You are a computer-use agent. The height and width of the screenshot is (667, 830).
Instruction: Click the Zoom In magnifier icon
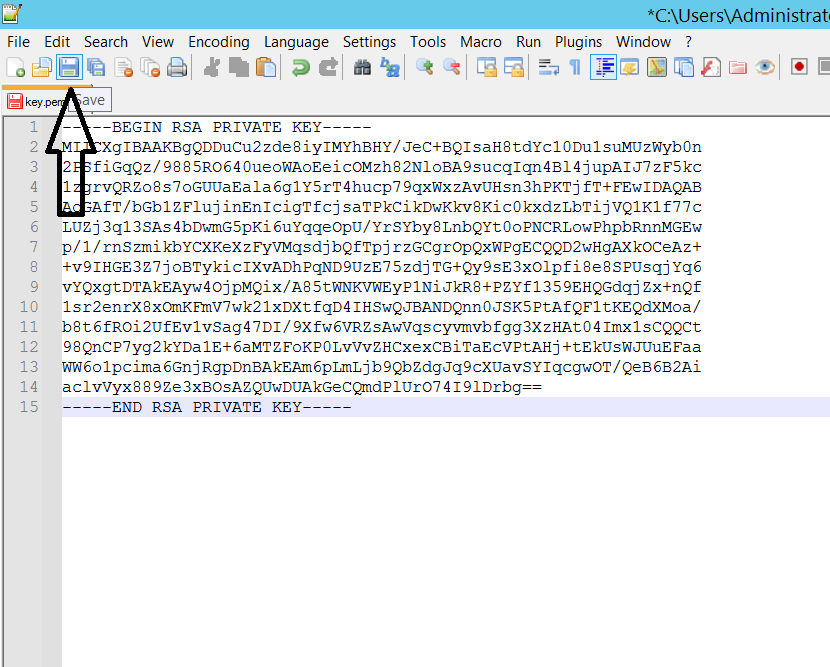(425, 67)
